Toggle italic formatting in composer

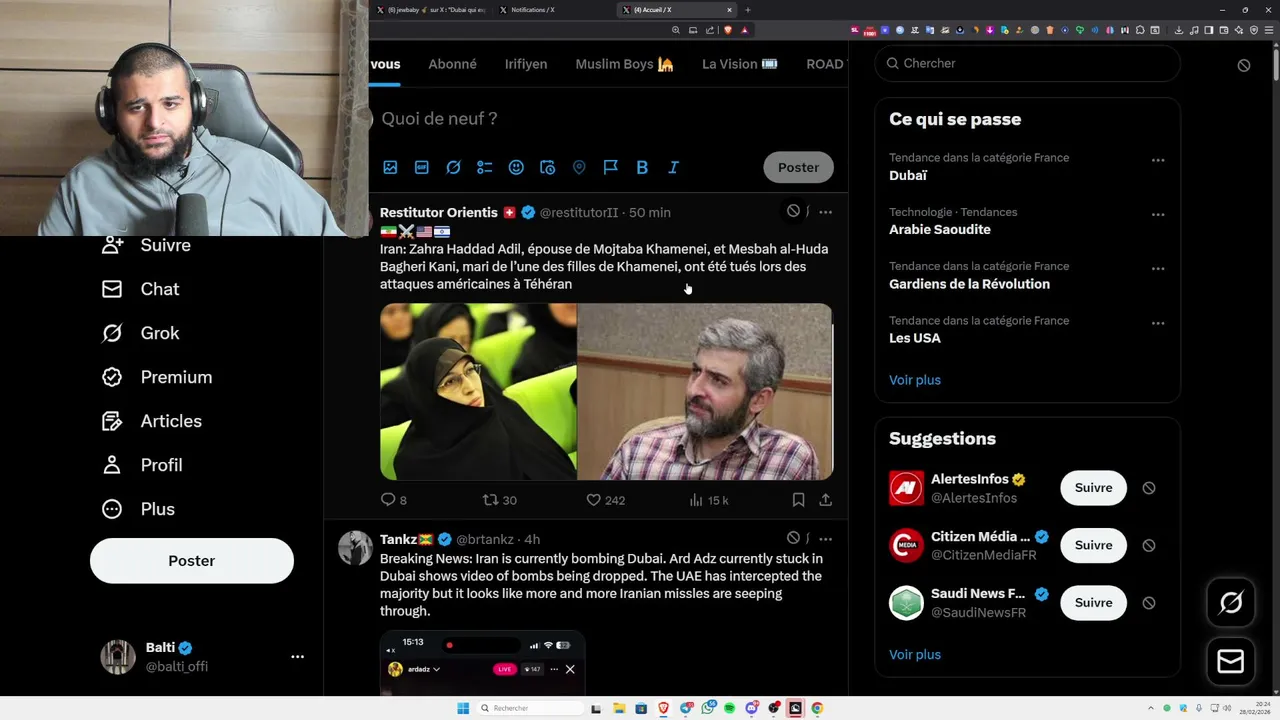point(673,167)
